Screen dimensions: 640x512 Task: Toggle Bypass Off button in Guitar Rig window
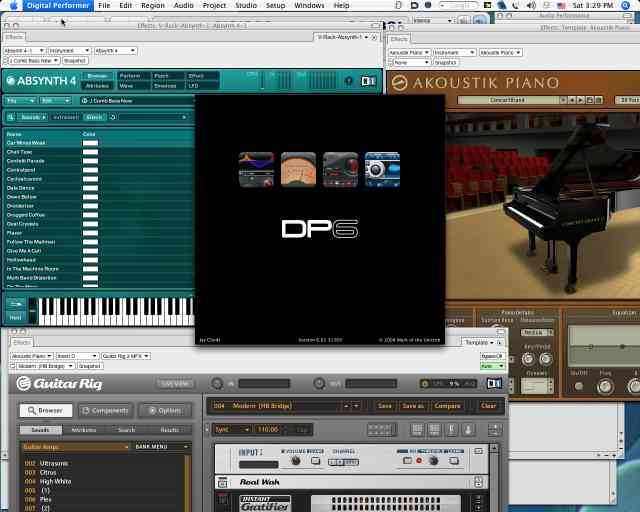[492, 356]
